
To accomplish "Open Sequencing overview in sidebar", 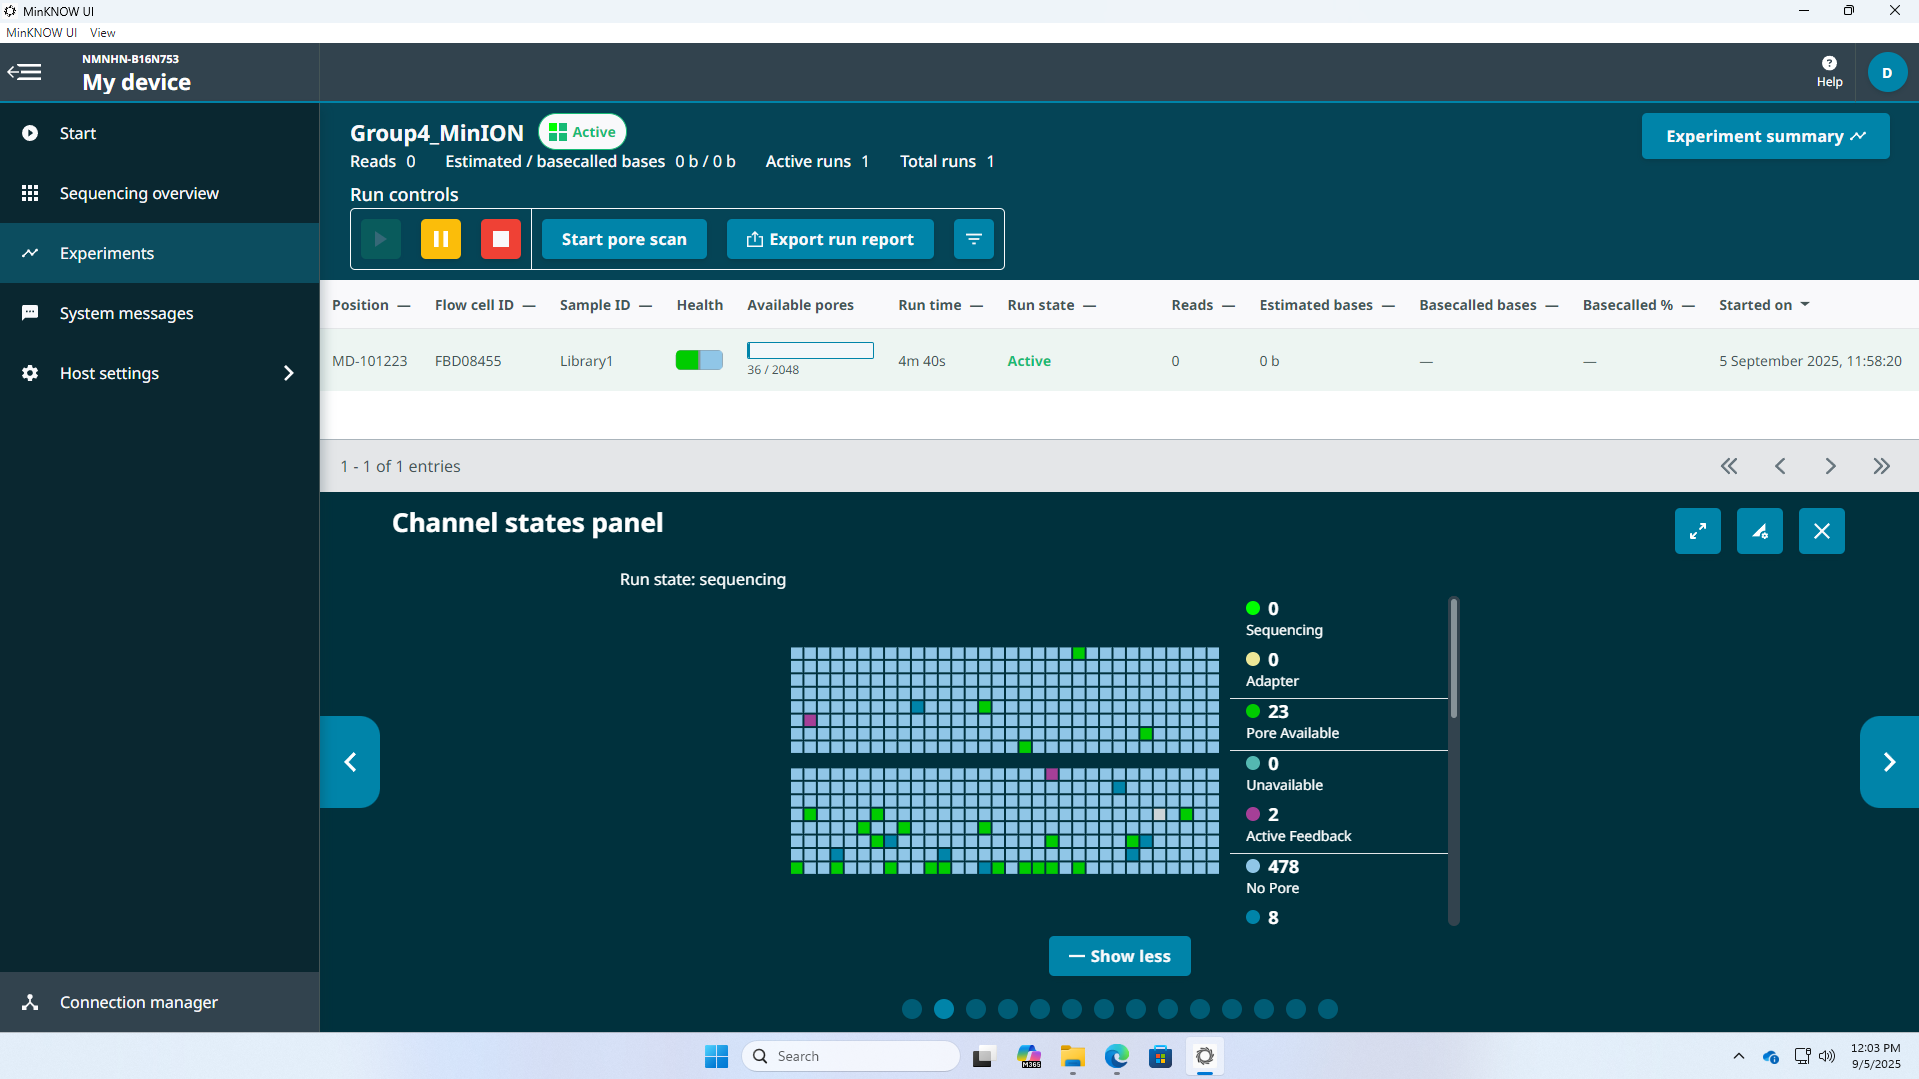I will [x=139, y=193].
